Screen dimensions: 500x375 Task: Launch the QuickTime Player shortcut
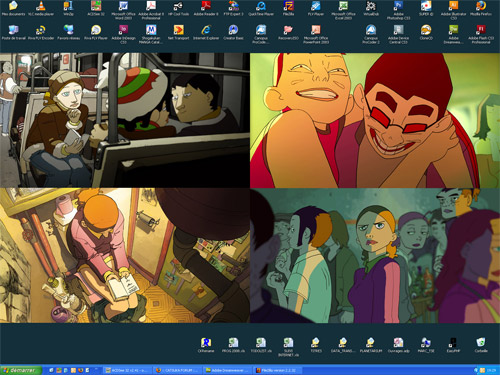[x=261, y=8]
